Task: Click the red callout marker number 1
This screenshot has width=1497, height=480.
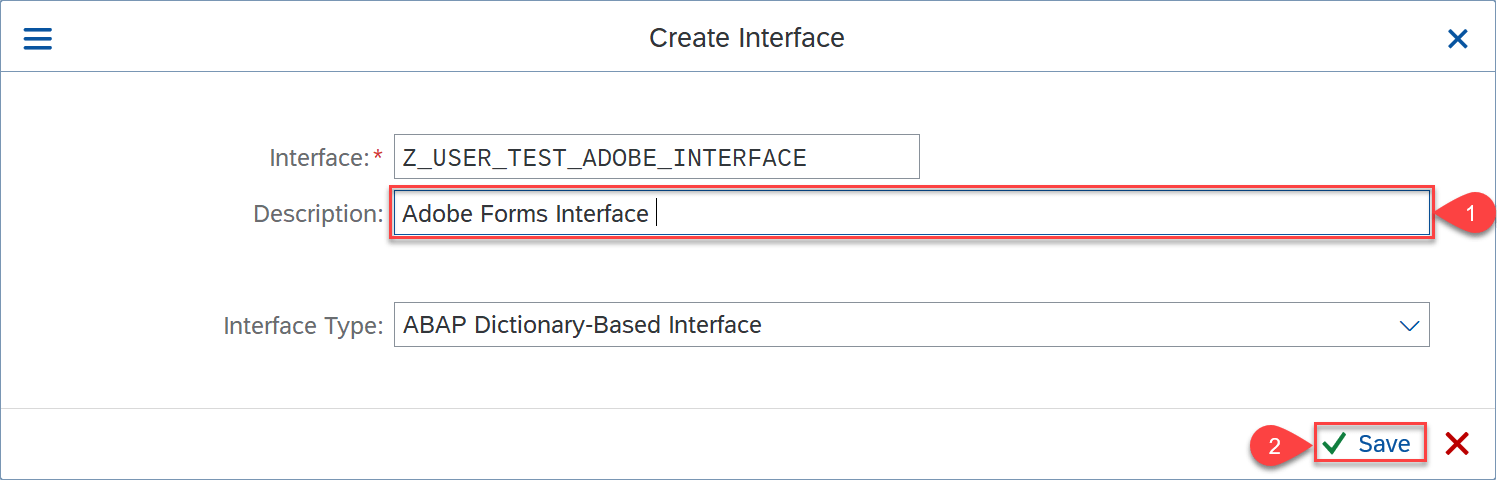Action: pos(1470,214)
